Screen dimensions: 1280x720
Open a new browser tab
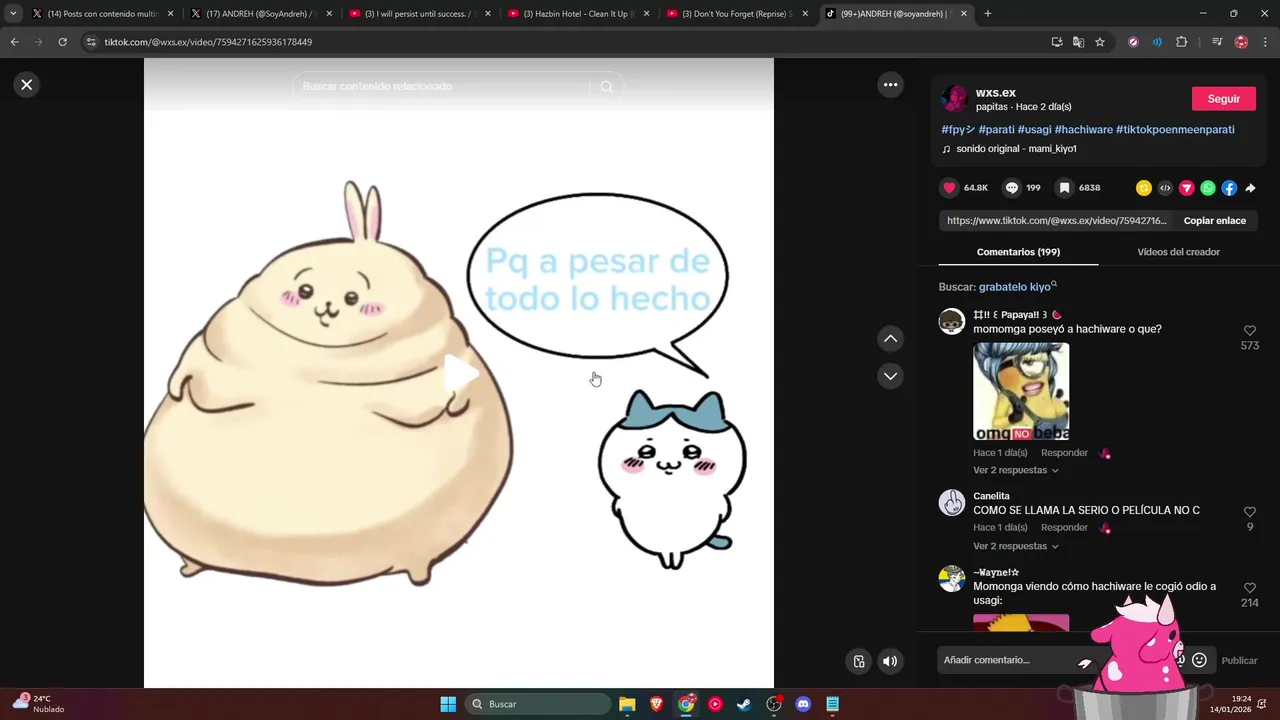988,14
